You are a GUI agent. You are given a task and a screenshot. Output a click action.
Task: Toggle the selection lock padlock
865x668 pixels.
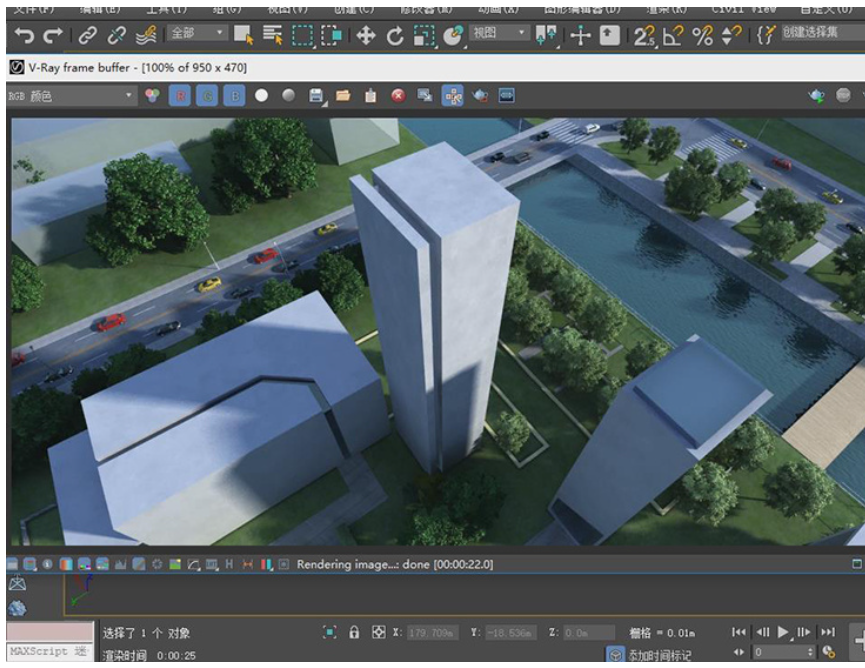(x=354, y=632)
